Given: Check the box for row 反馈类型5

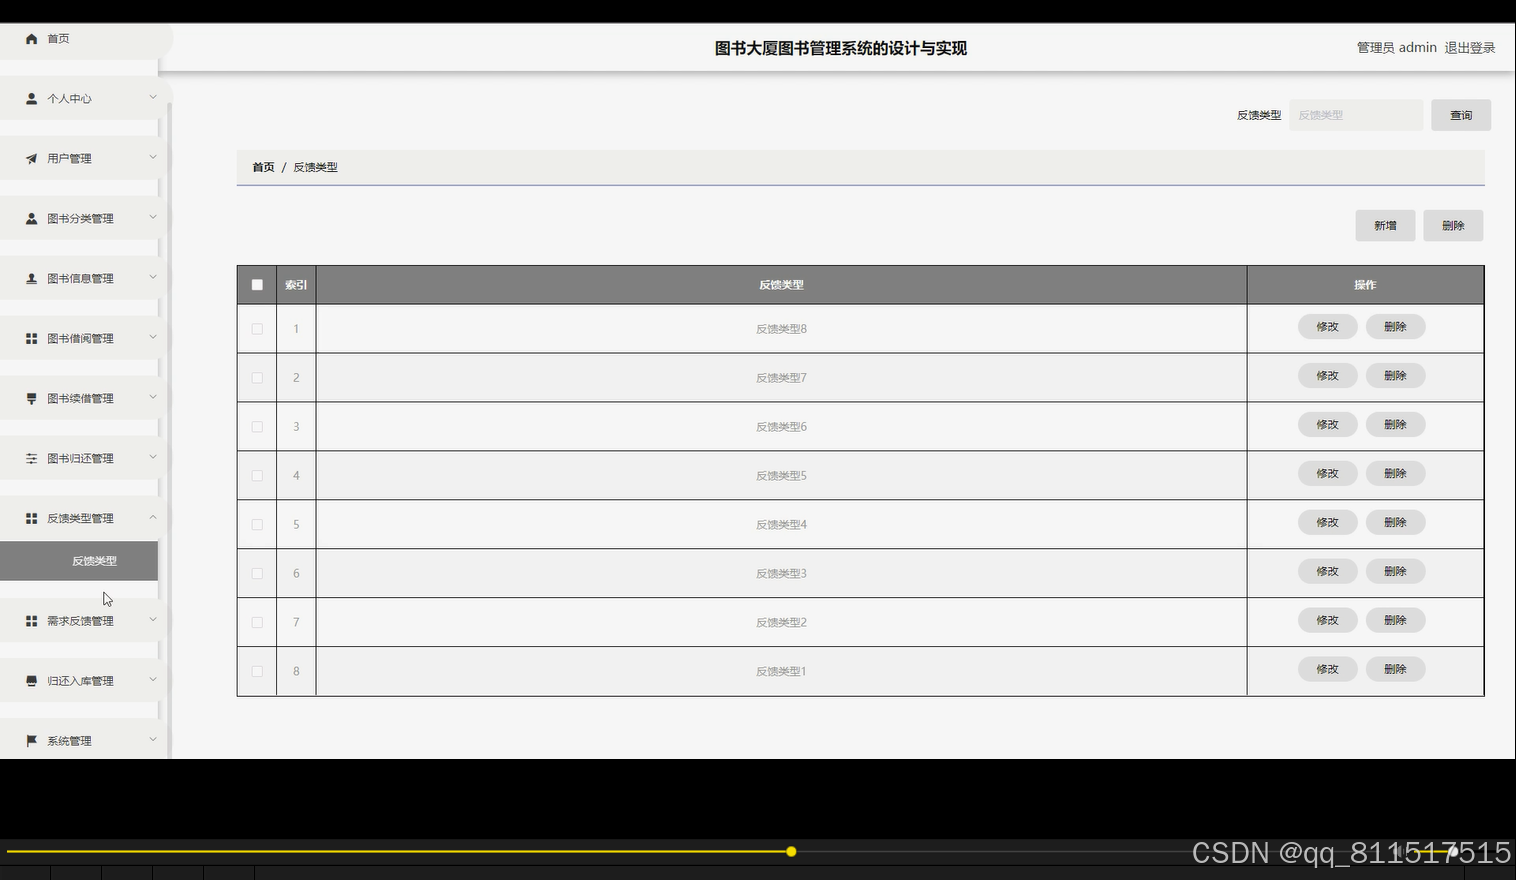Looking at the screenshot, I should (x=257, y=476).
